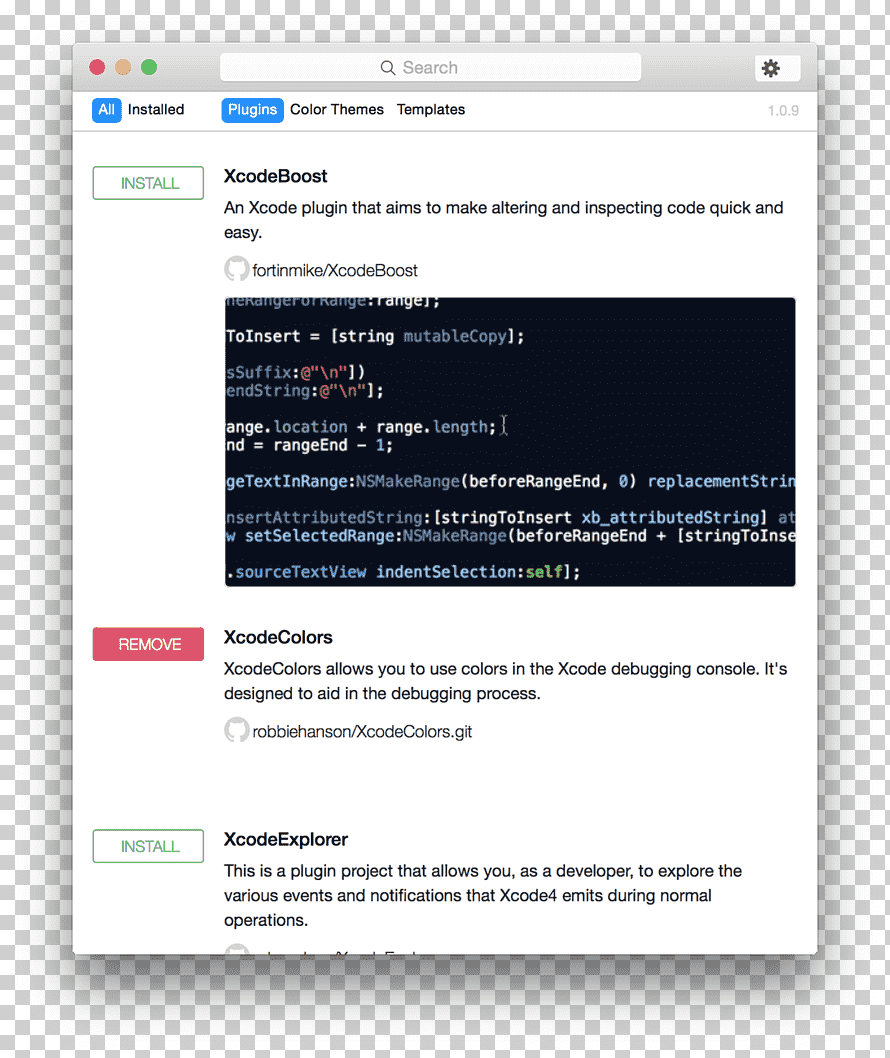Open the GitHub icon beside fortinmike/XcodeBoost
Viewport: 890px width, 1058px height.
pyautogui.click(x=236, y=269)
